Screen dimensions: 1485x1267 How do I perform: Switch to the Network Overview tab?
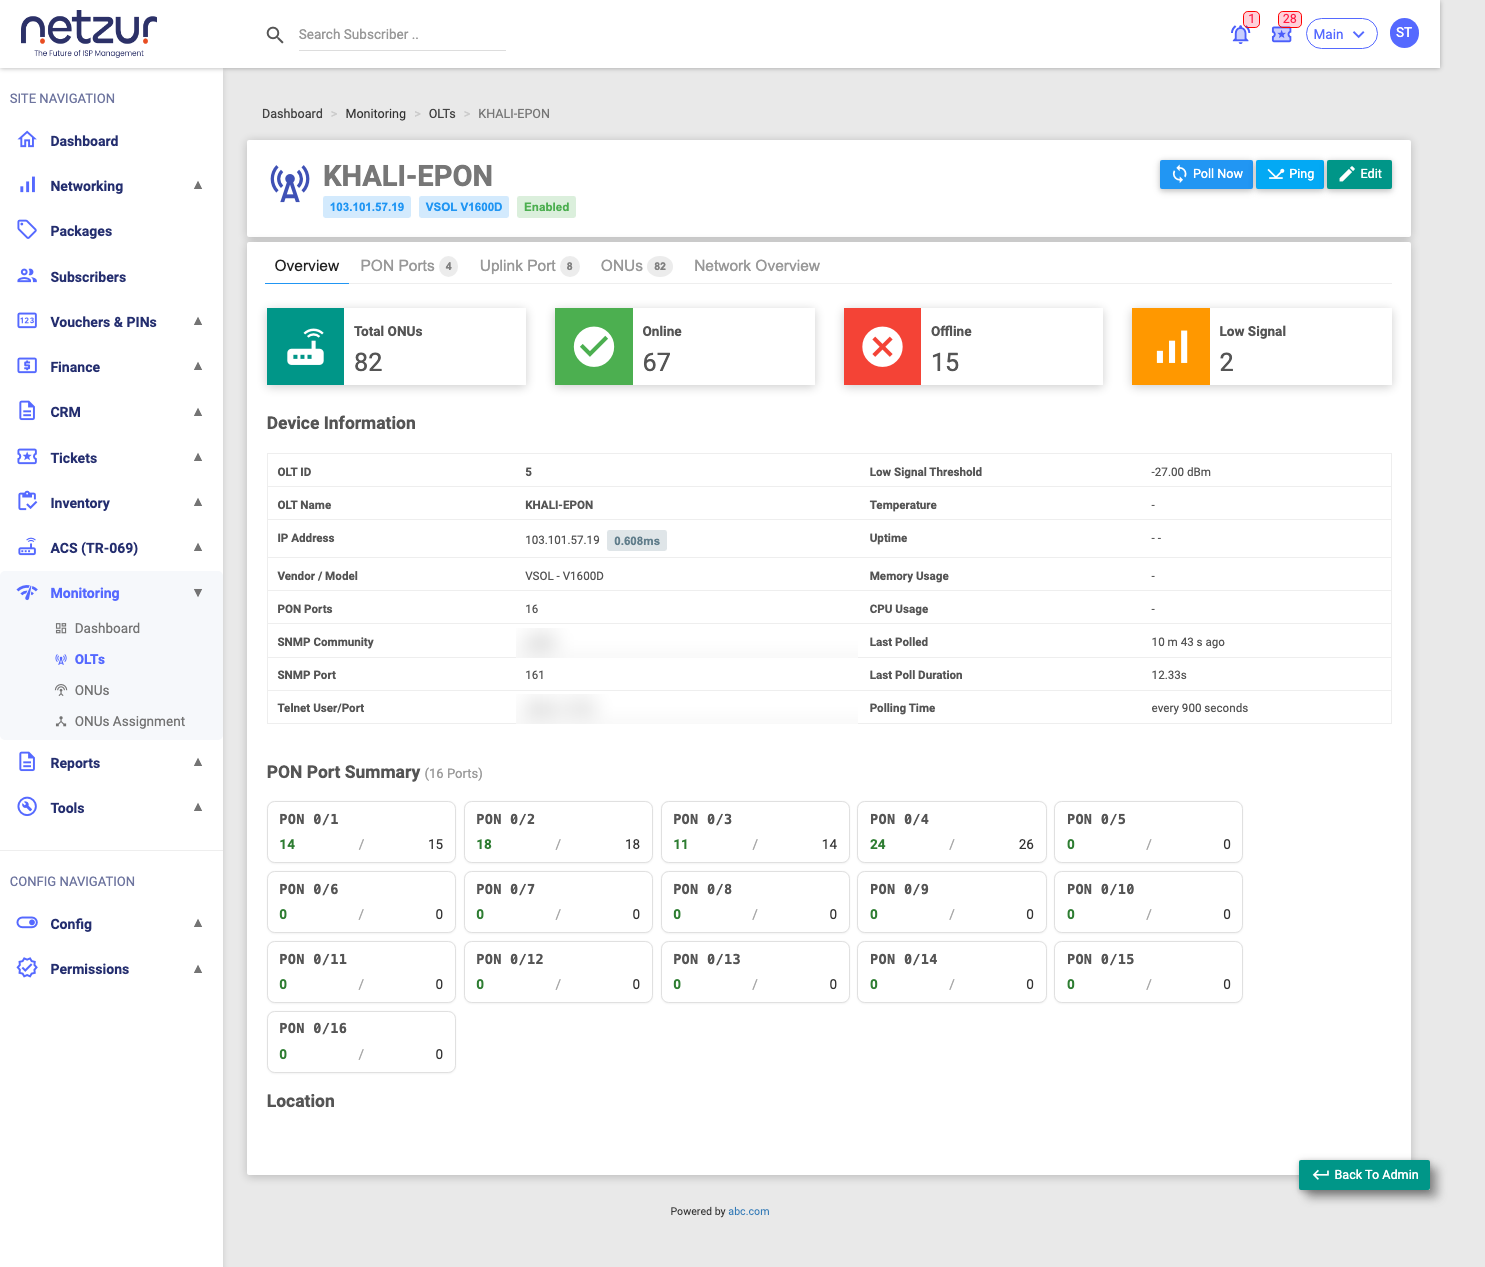coord(757,266)
